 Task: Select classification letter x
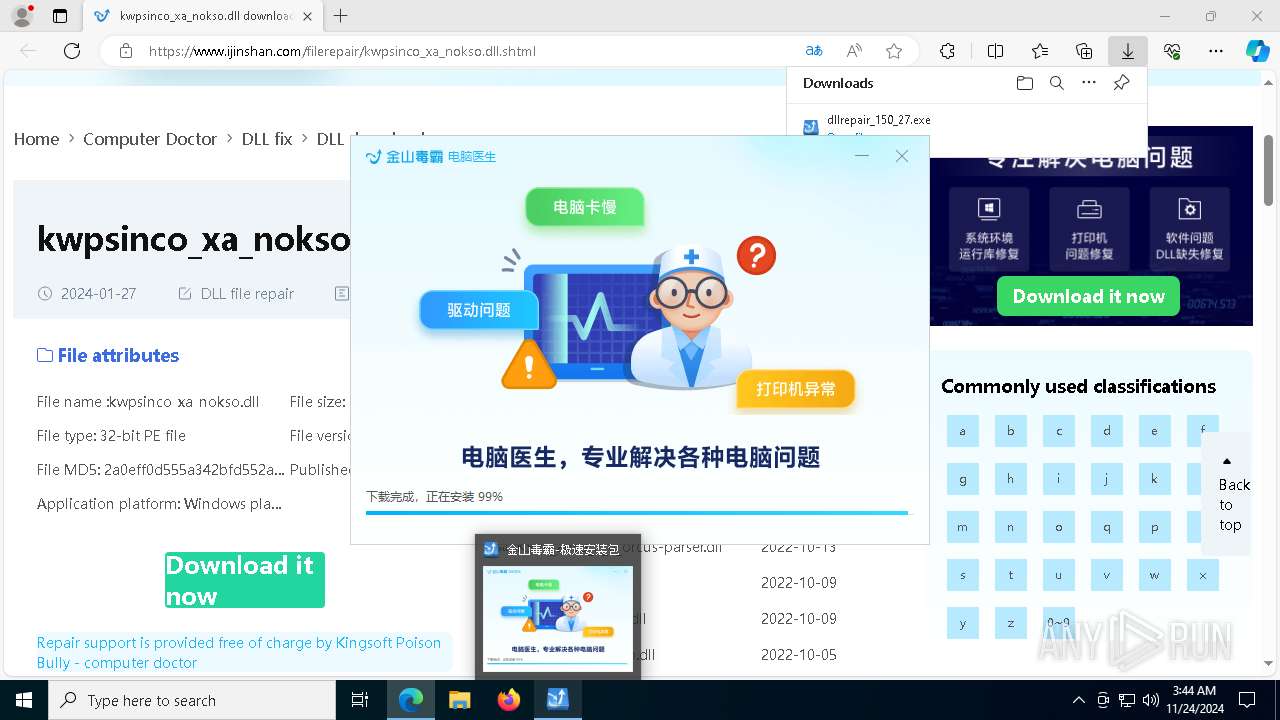[1202, 575]
